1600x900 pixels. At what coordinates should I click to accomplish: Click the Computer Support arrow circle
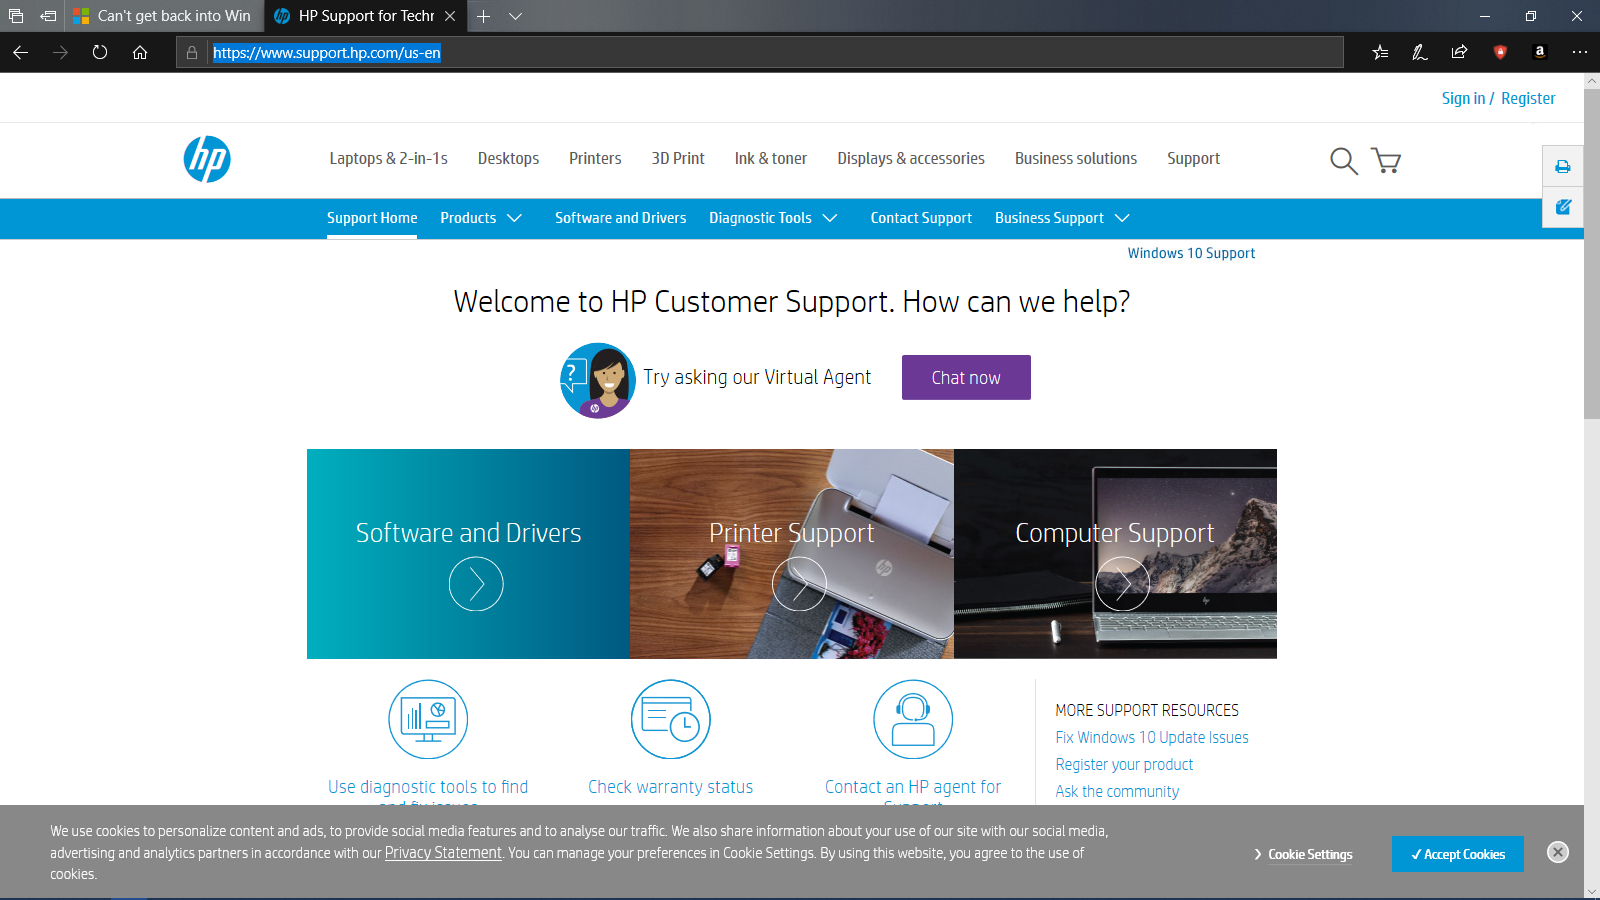coord(1123,584)
